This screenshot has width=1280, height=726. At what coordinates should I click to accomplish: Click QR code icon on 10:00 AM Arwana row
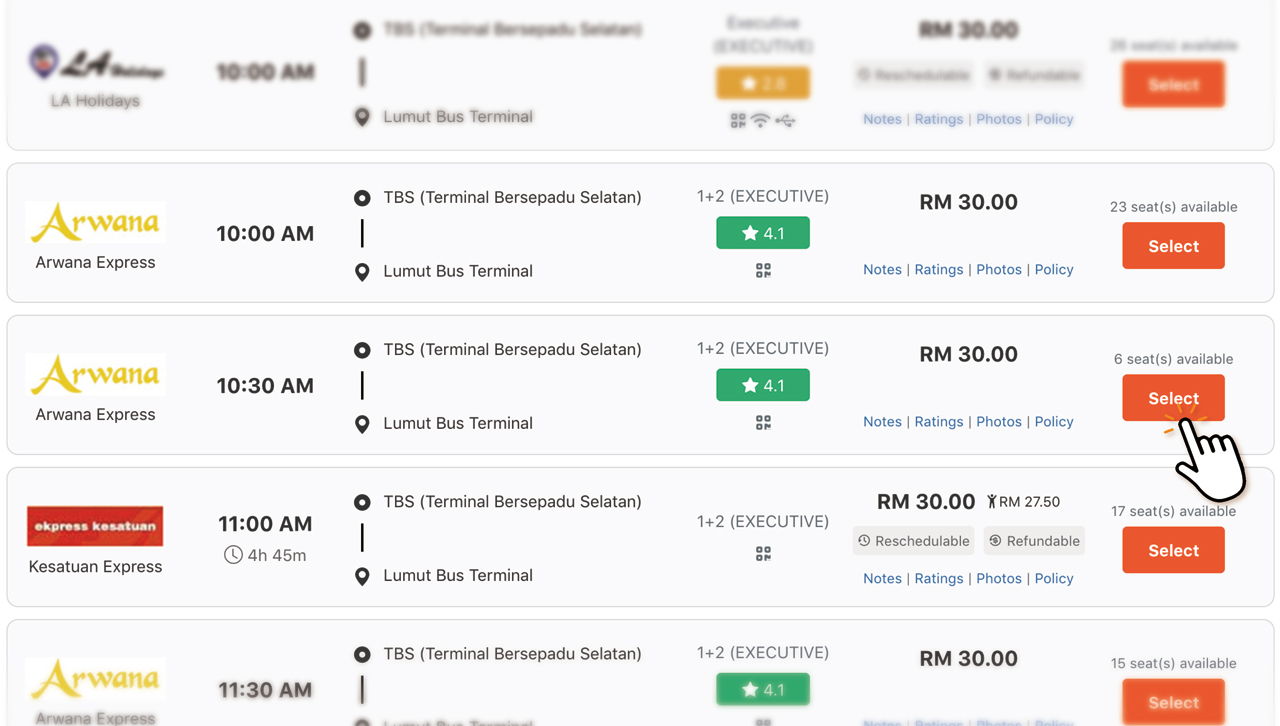tap(763, 271)
